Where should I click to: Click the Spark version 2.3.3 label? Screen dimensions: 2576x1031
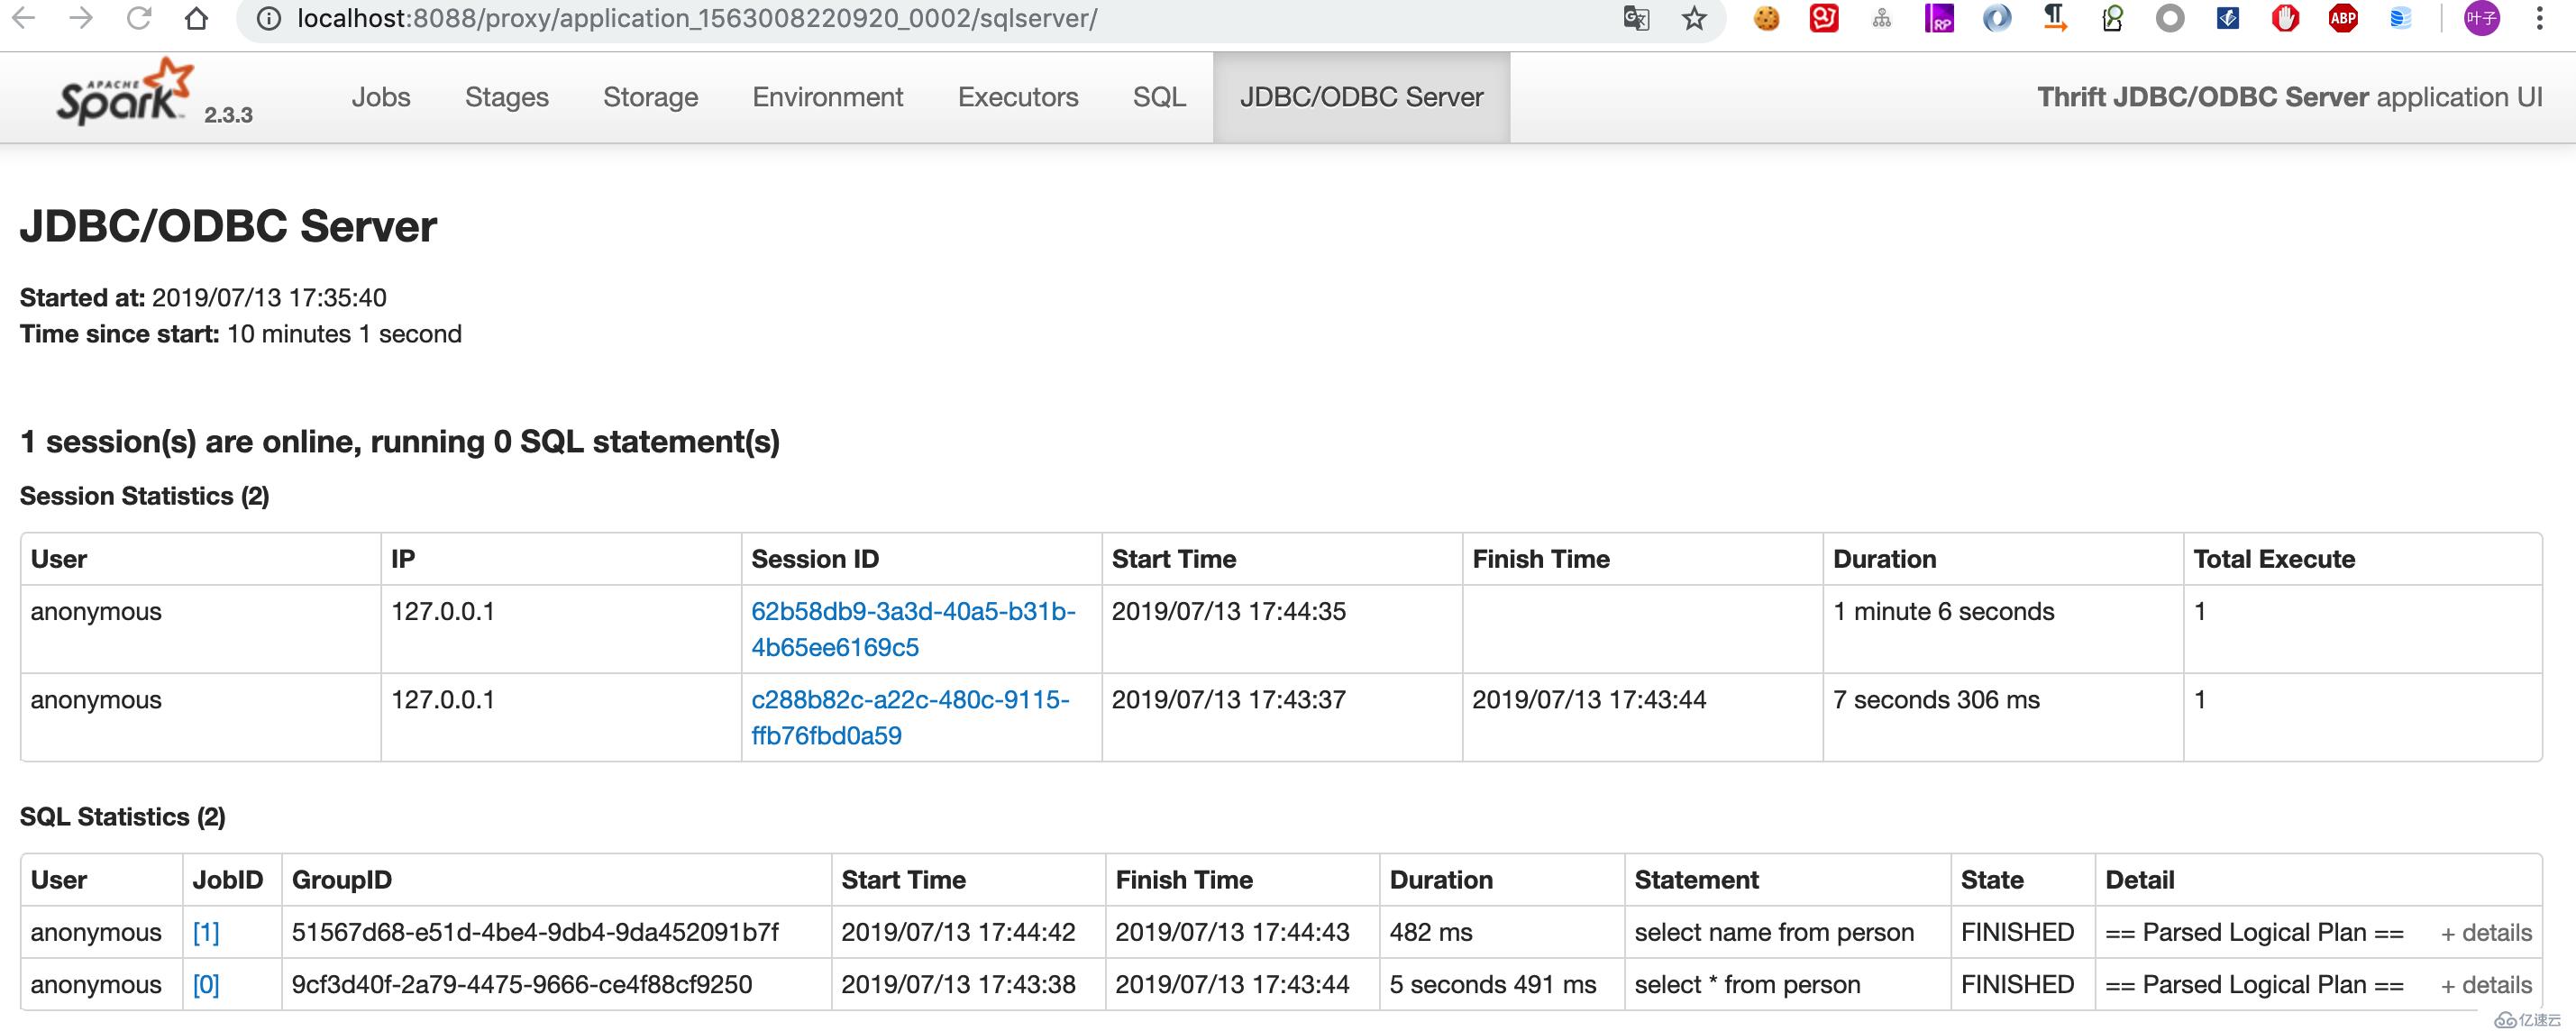(229, 115)
